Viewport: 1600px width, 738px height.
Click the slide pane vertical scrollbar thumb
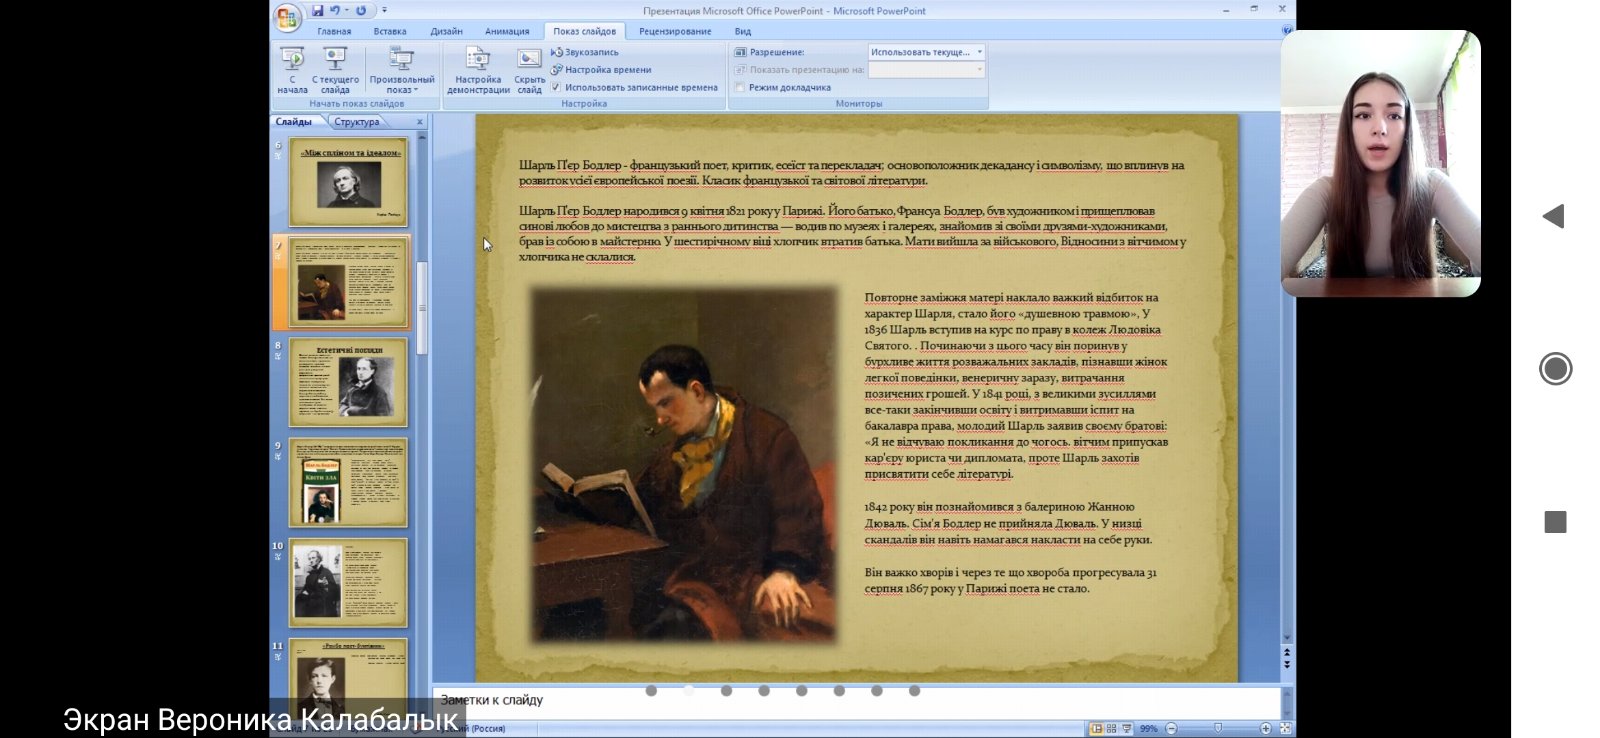422,308
